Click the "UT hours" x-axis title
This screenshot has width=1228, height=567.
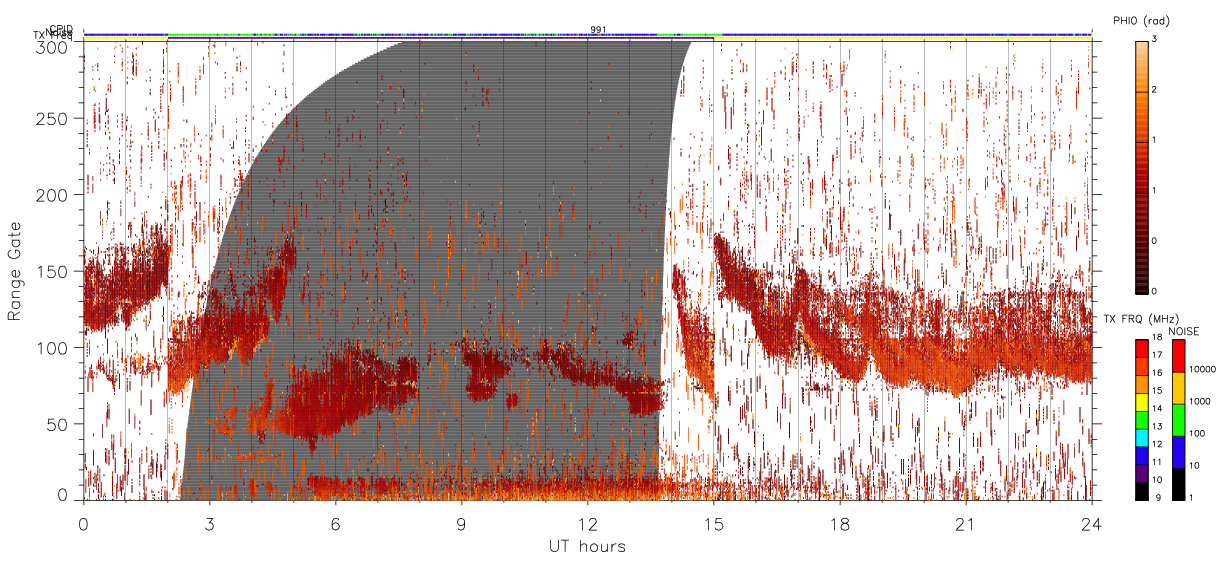[587, 546]
